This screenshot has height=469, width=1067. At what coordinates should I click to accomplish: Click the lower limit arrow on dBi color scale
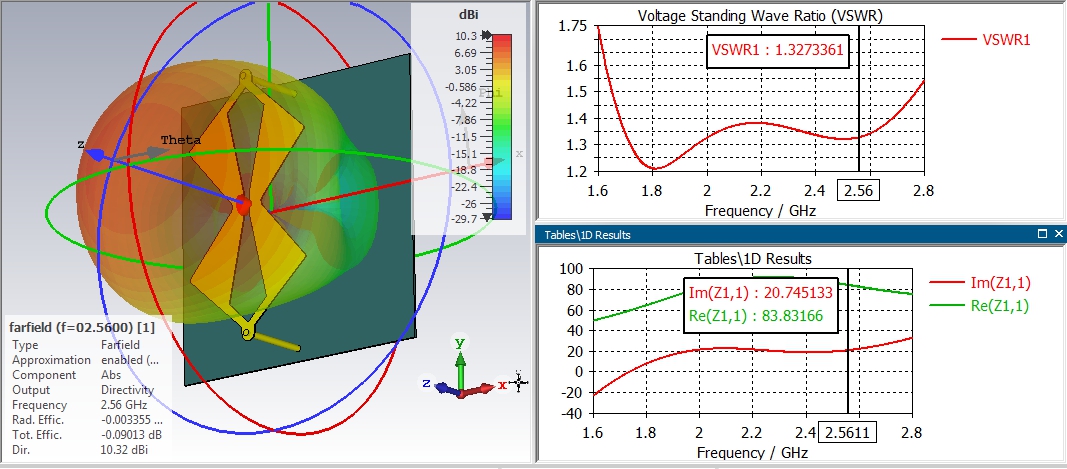click(487, 216)
